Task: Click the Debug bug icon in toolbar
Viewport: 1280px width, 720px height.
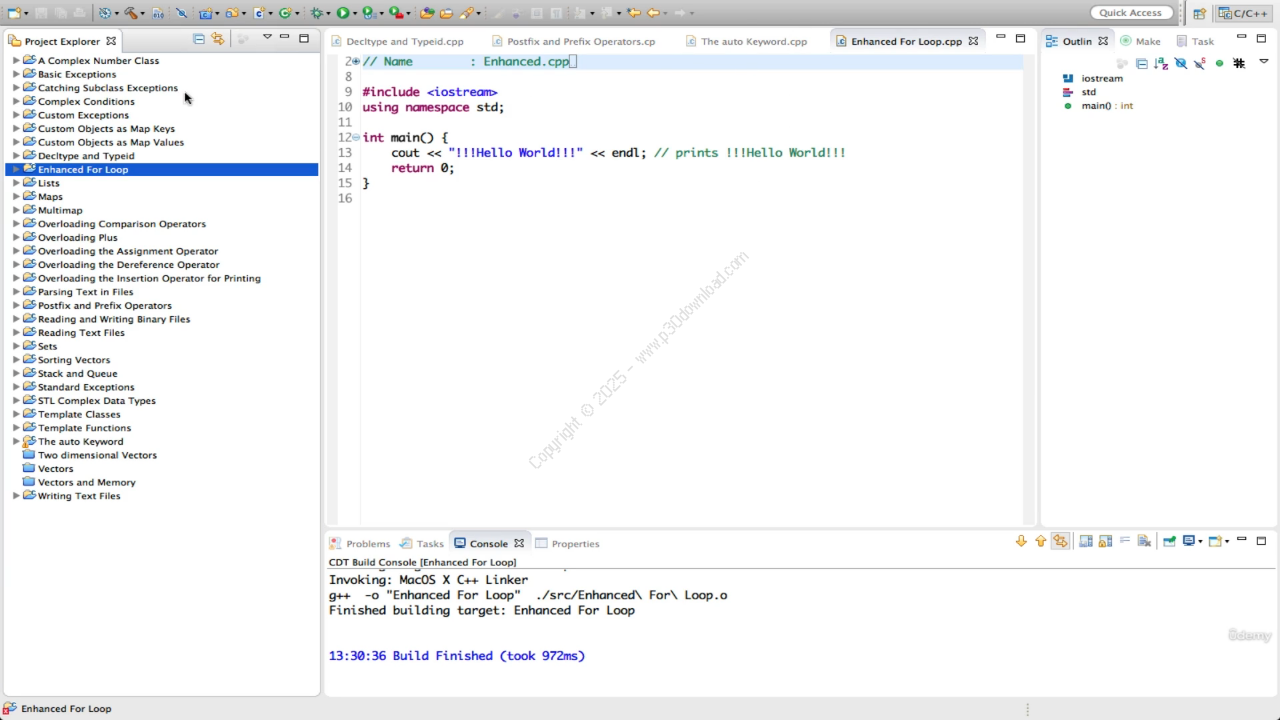Action: pyautogui.click(x=317, y=13)
